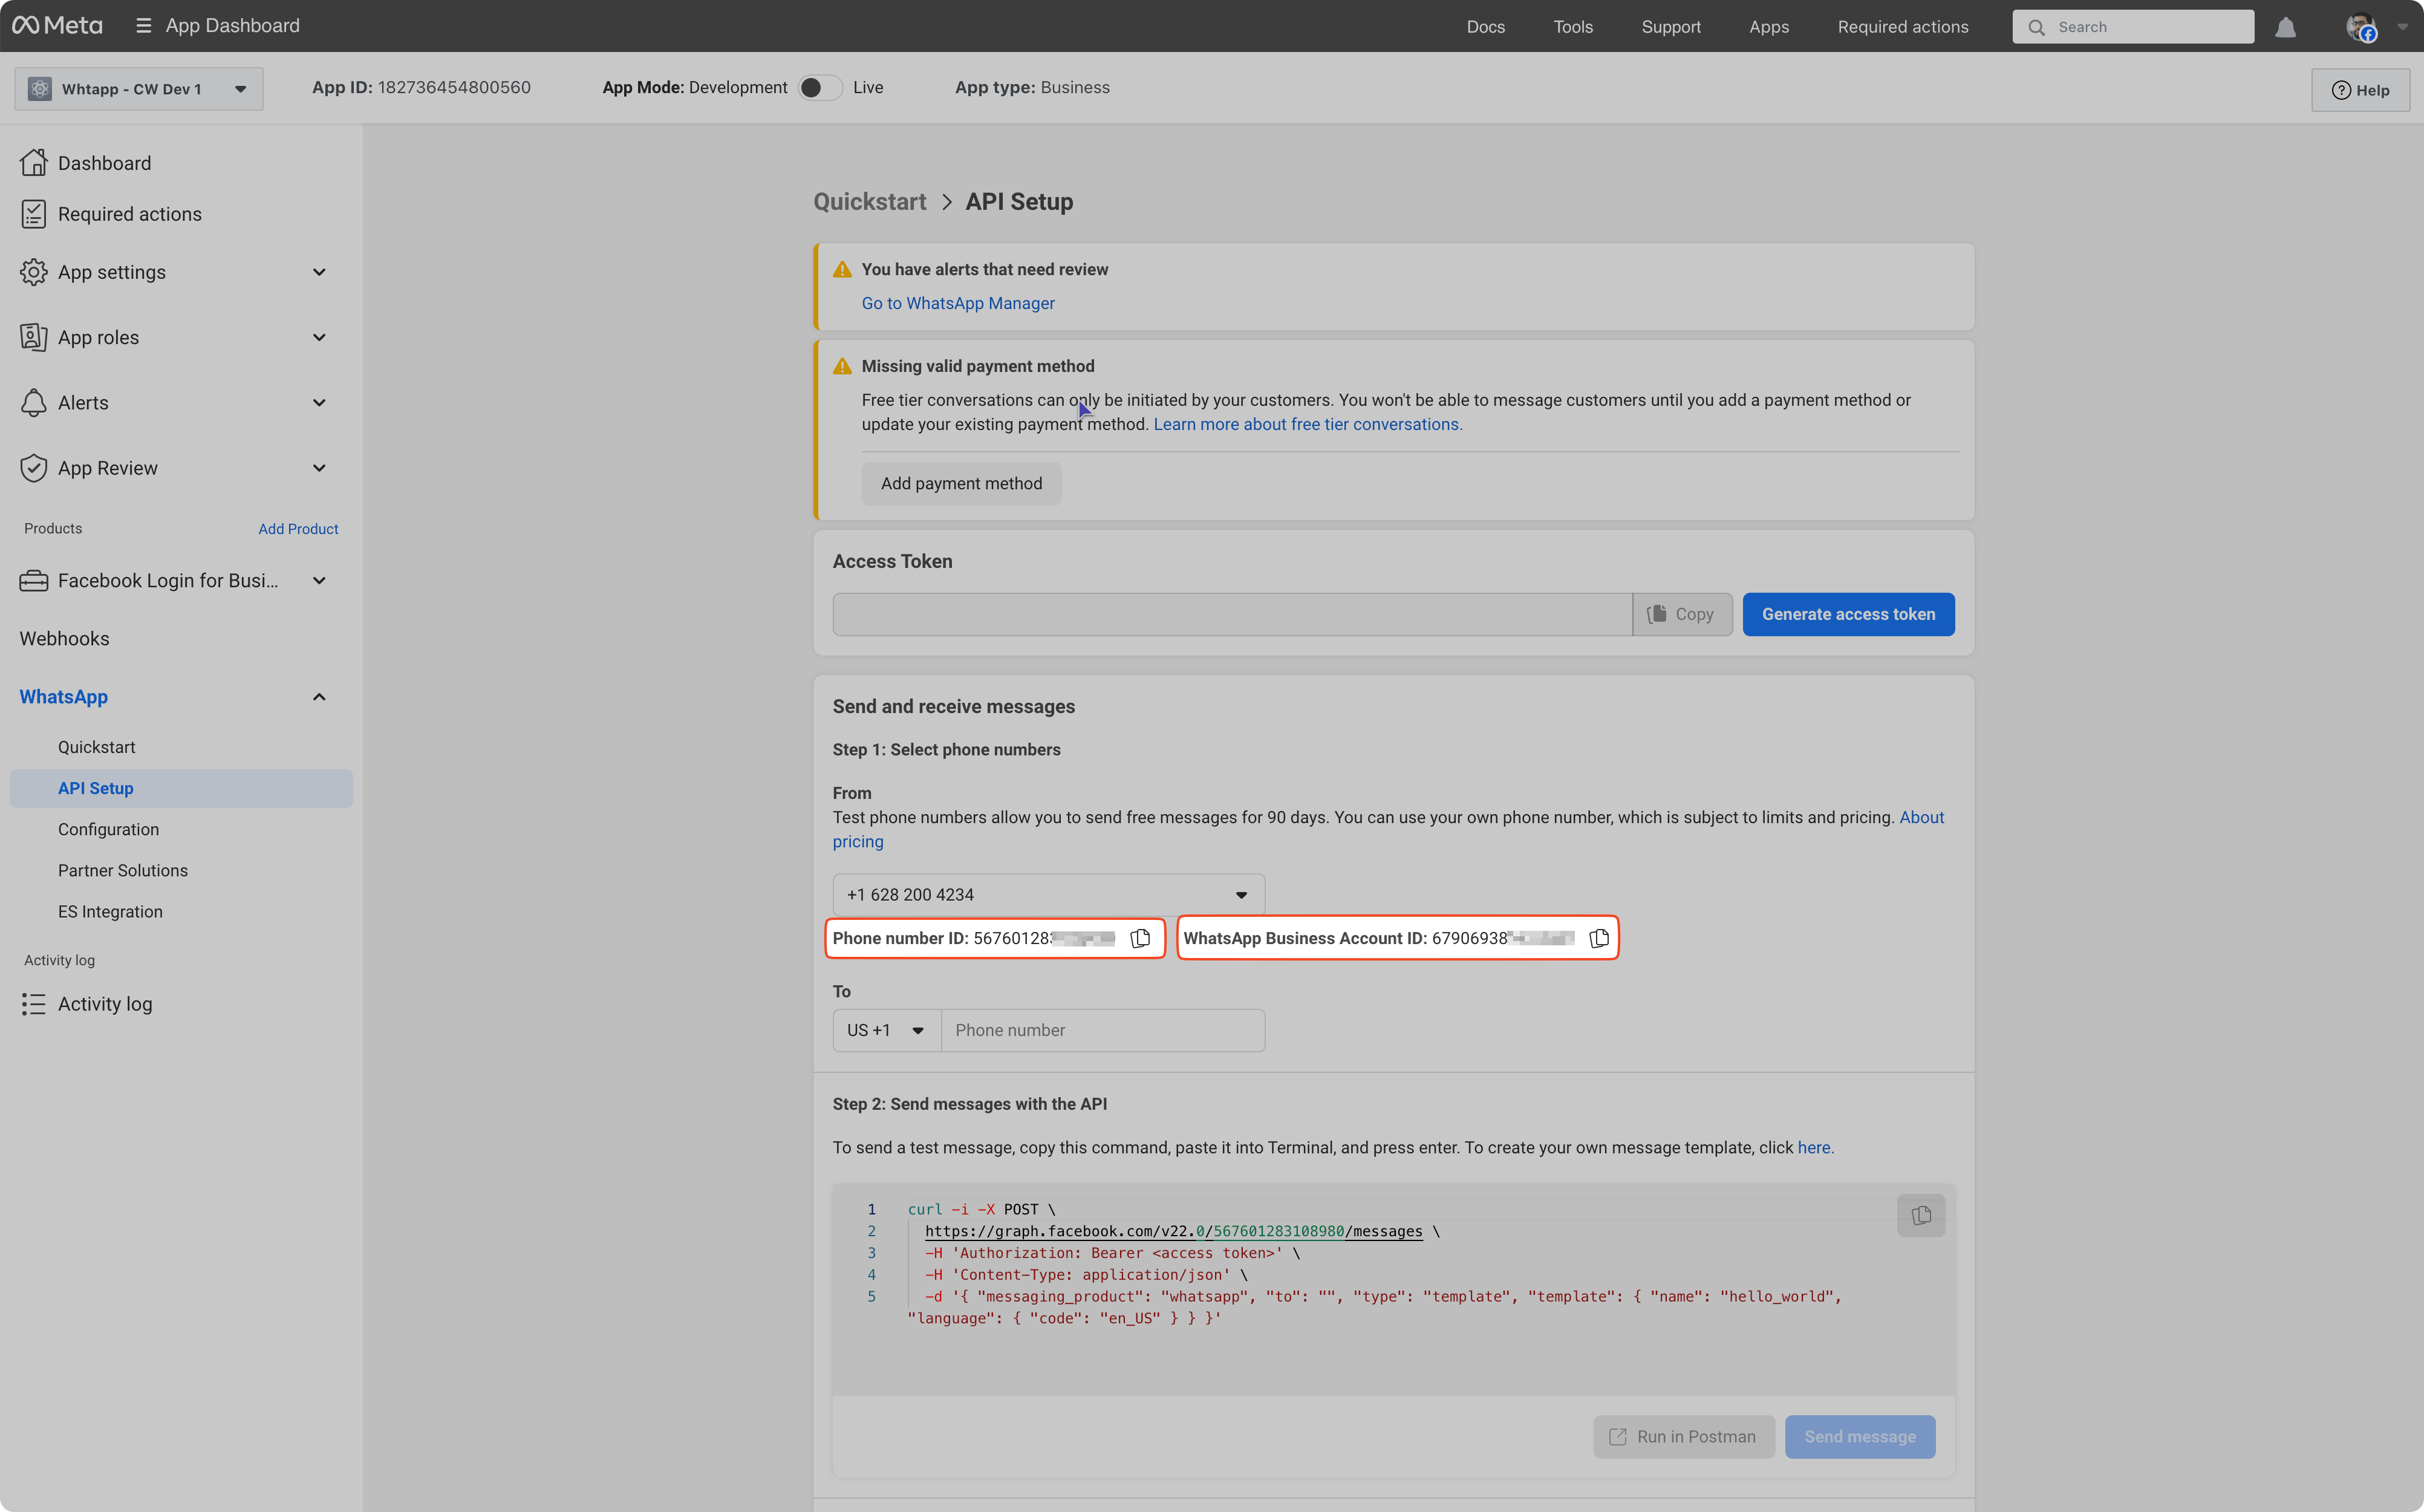Click the top bar Search field
The image size is (2424, 1512).
pyautogui.click(x=2133, y=27)
